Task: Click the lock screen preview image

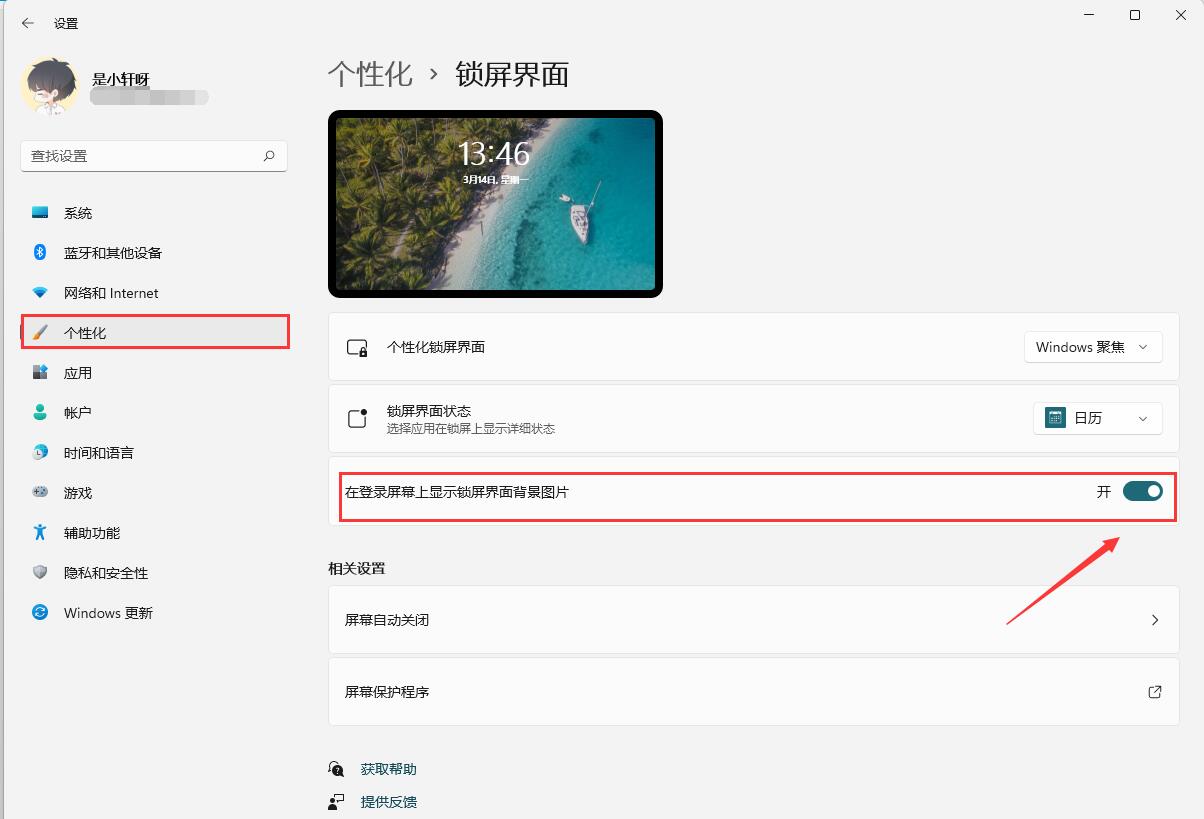Action: (x=494, y=203)
